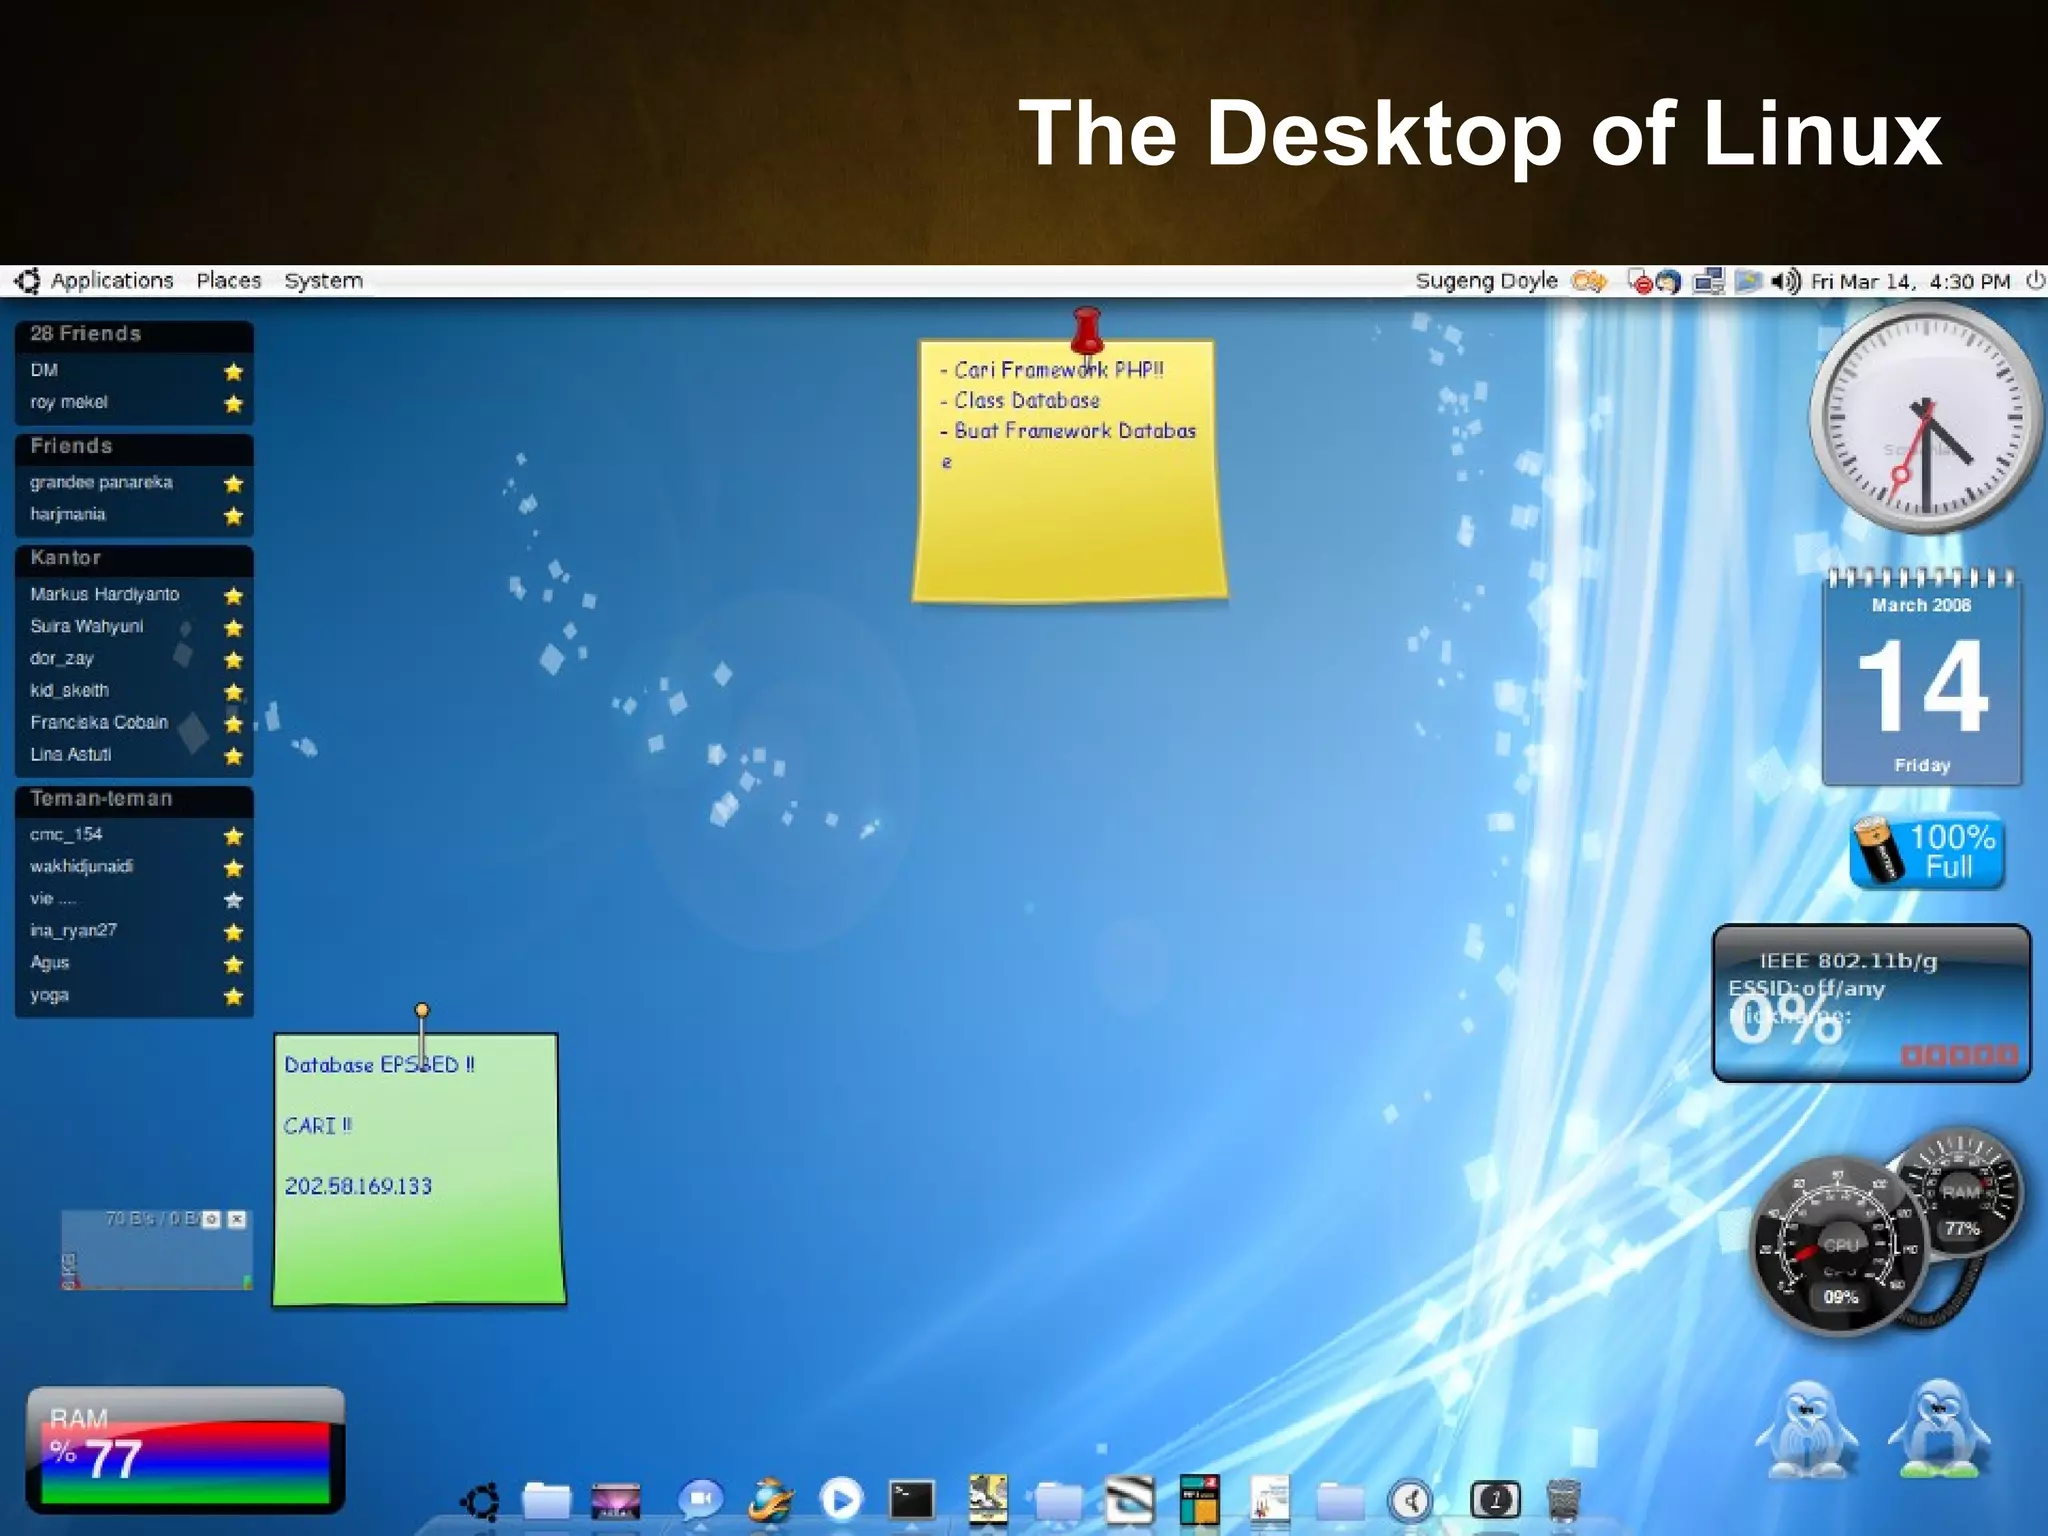The height and width of the screenshot is (1536, 2048).
Task: Toggle the star next to harjmania
Action: pos(233,516)
